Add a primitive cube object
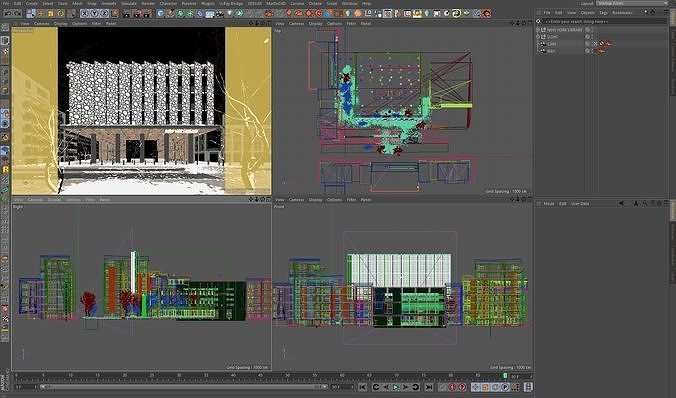Viewport: 676px width, 398px height. pos(160,14)
